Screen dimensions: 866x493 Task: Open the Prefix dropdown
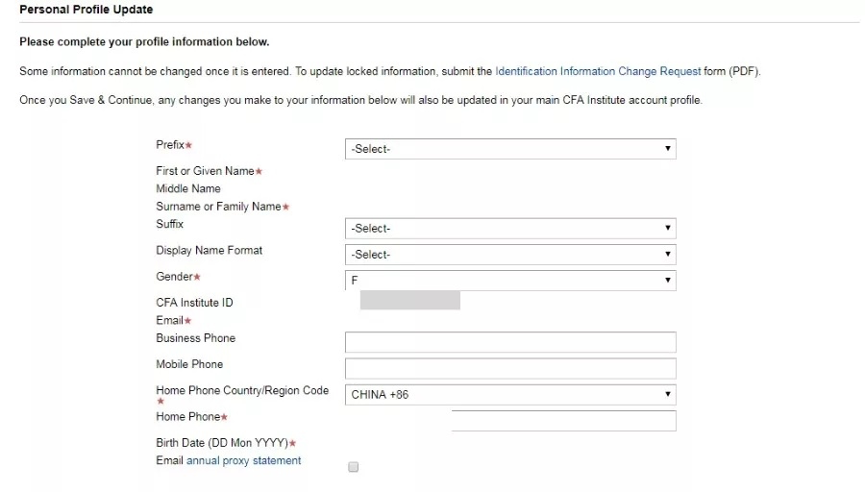click(510, 149)
